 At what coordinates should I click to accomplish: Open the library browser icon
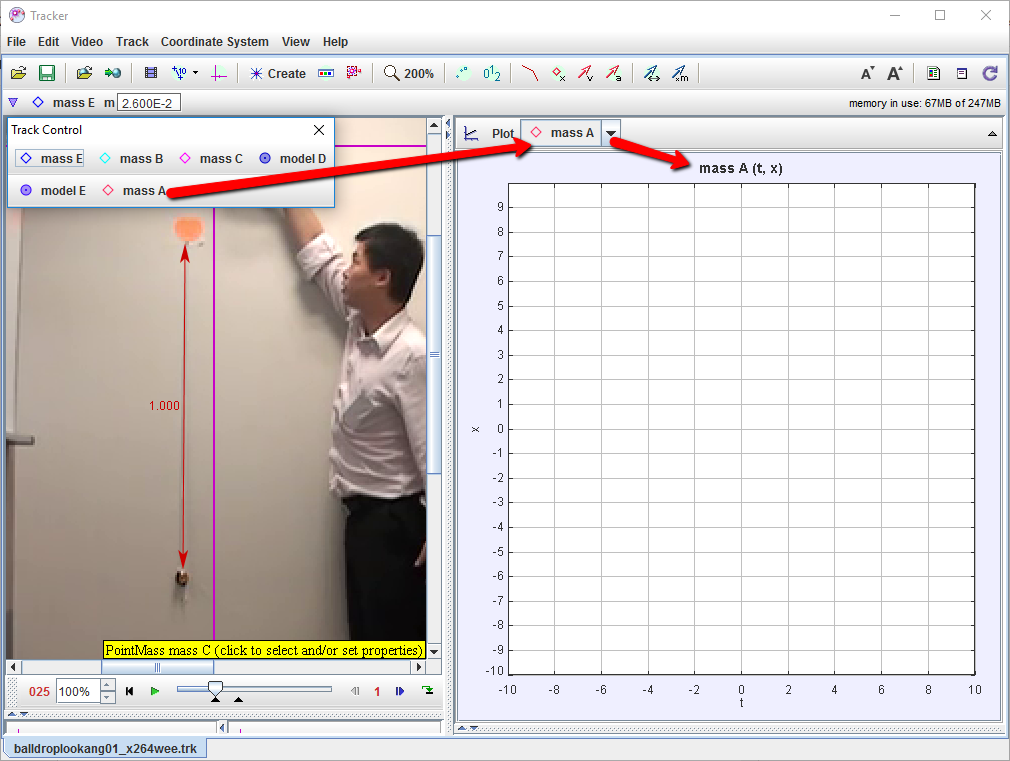pos(84,73)
